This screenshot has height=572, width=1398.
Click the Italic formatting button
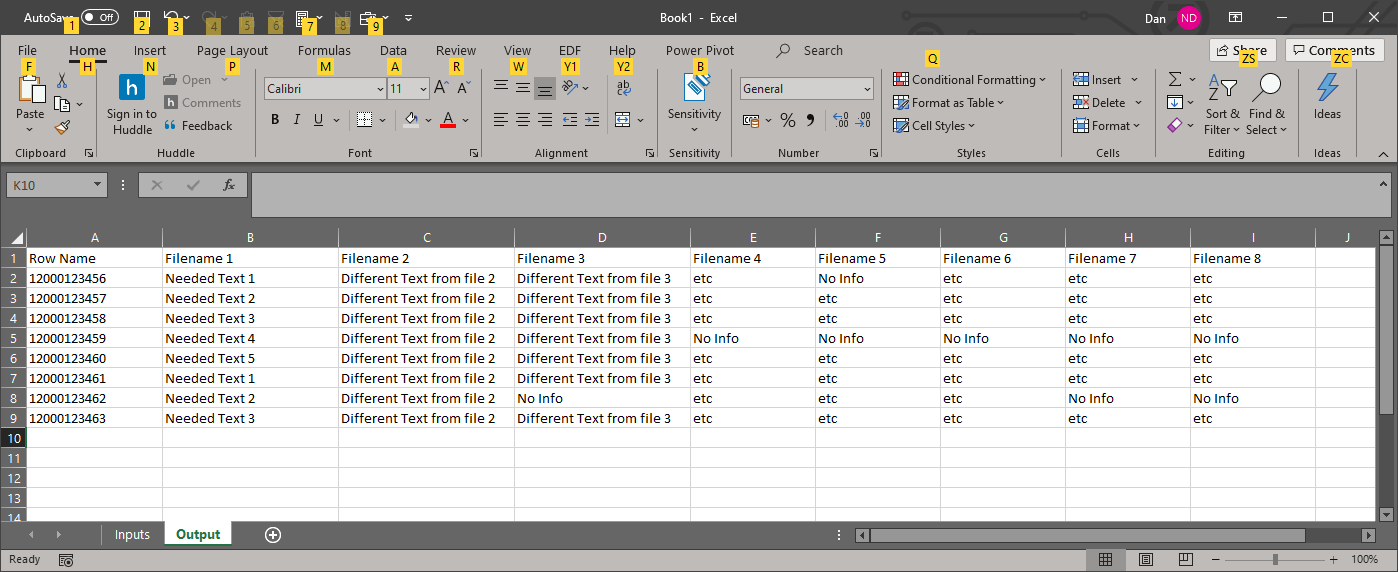pos(297,120)
